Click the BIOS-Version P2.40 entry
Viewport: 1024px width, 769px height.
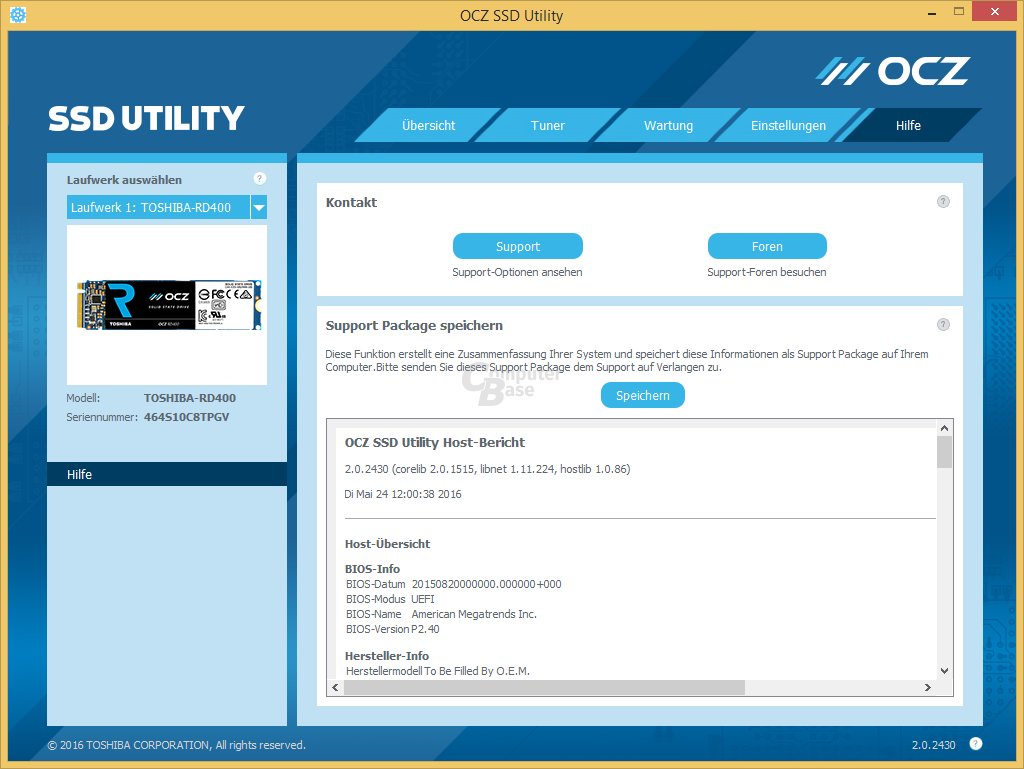coord(392,629)
